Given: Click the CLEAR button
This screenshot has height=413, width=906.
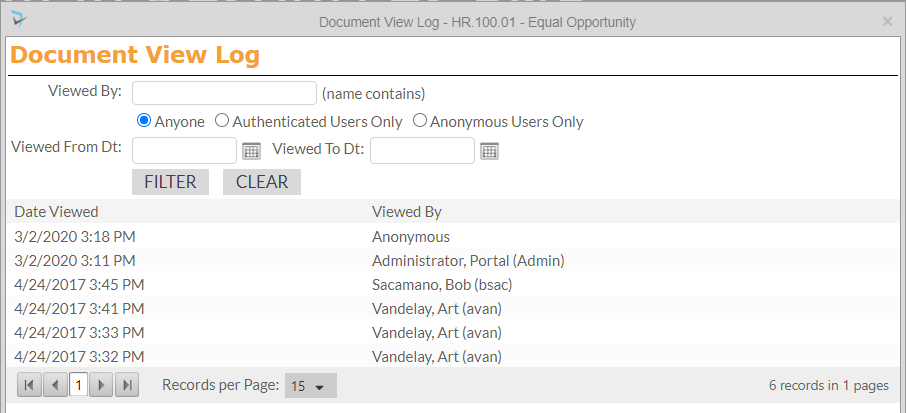Looking at the screenshot, I should point(261,182).
